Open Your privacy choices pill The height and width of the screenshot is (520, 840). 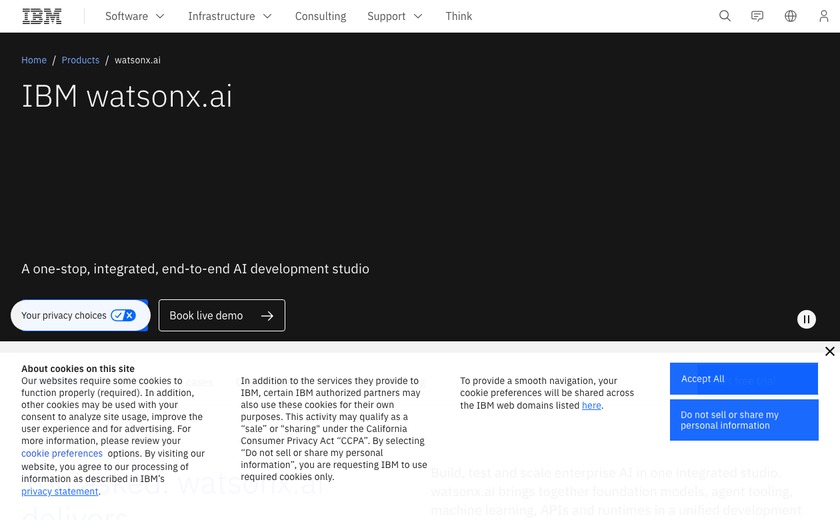tap(79, 315)
